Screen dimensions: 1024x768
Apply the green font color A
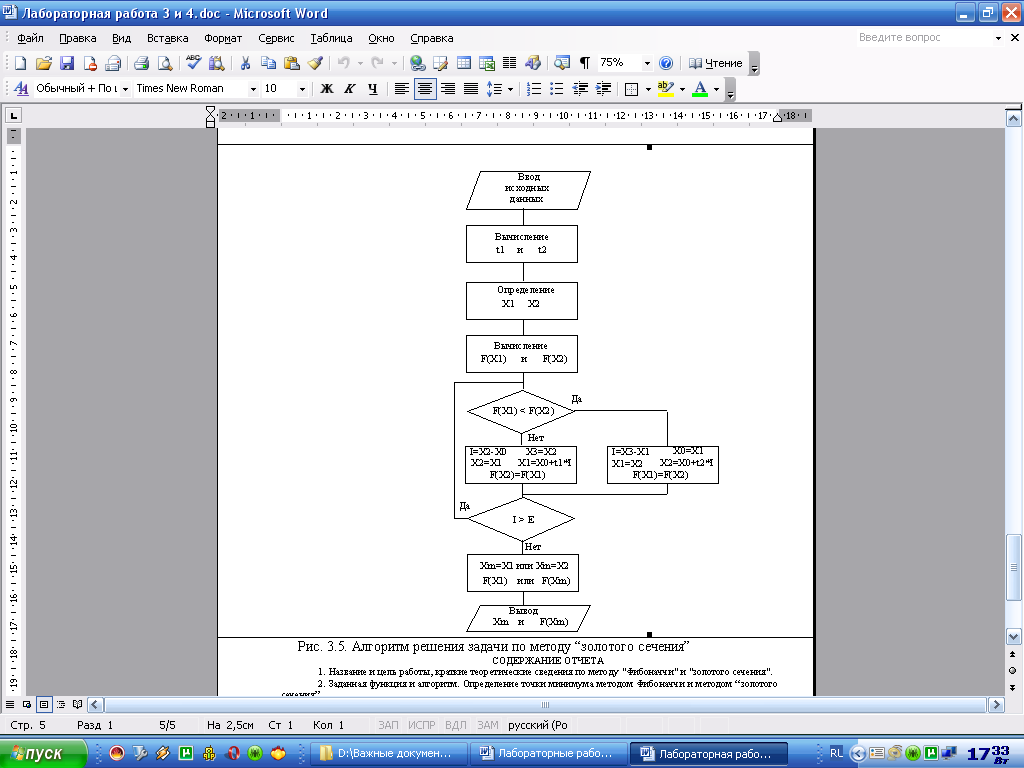point(699,88)
